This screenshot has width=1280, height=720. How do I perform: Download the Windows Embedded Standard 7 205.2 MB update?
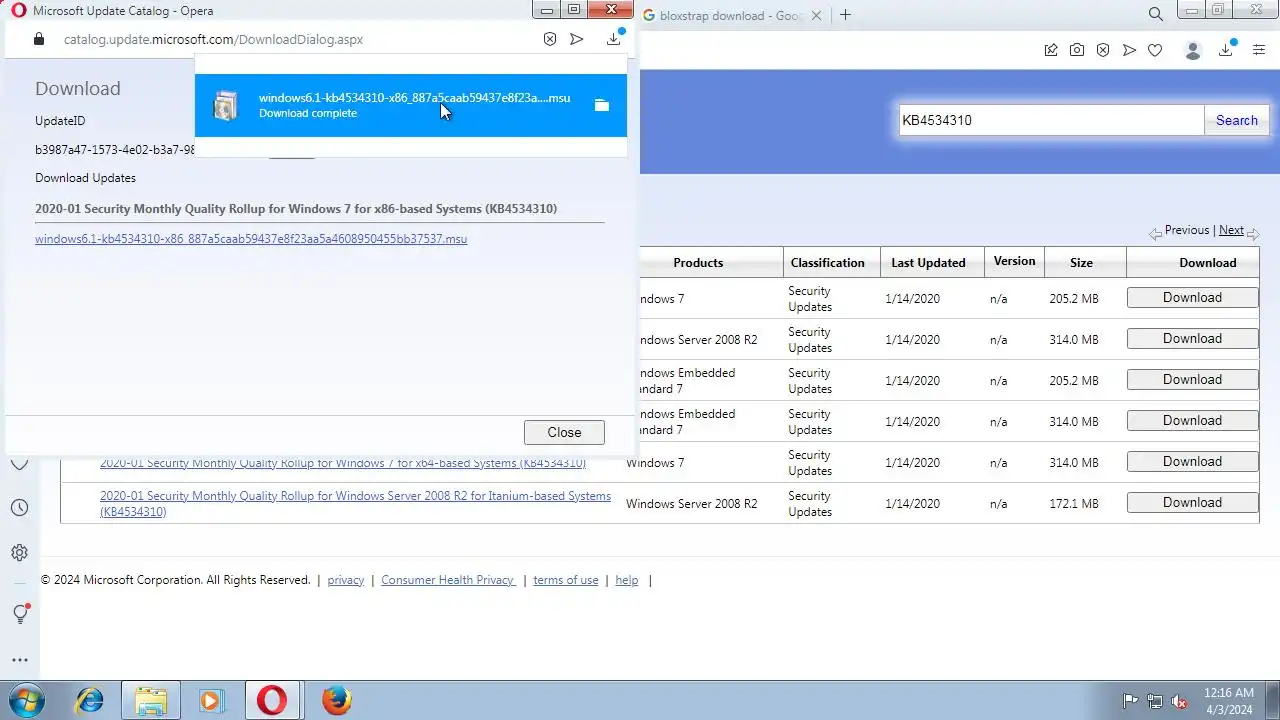tap(1192, 380)
